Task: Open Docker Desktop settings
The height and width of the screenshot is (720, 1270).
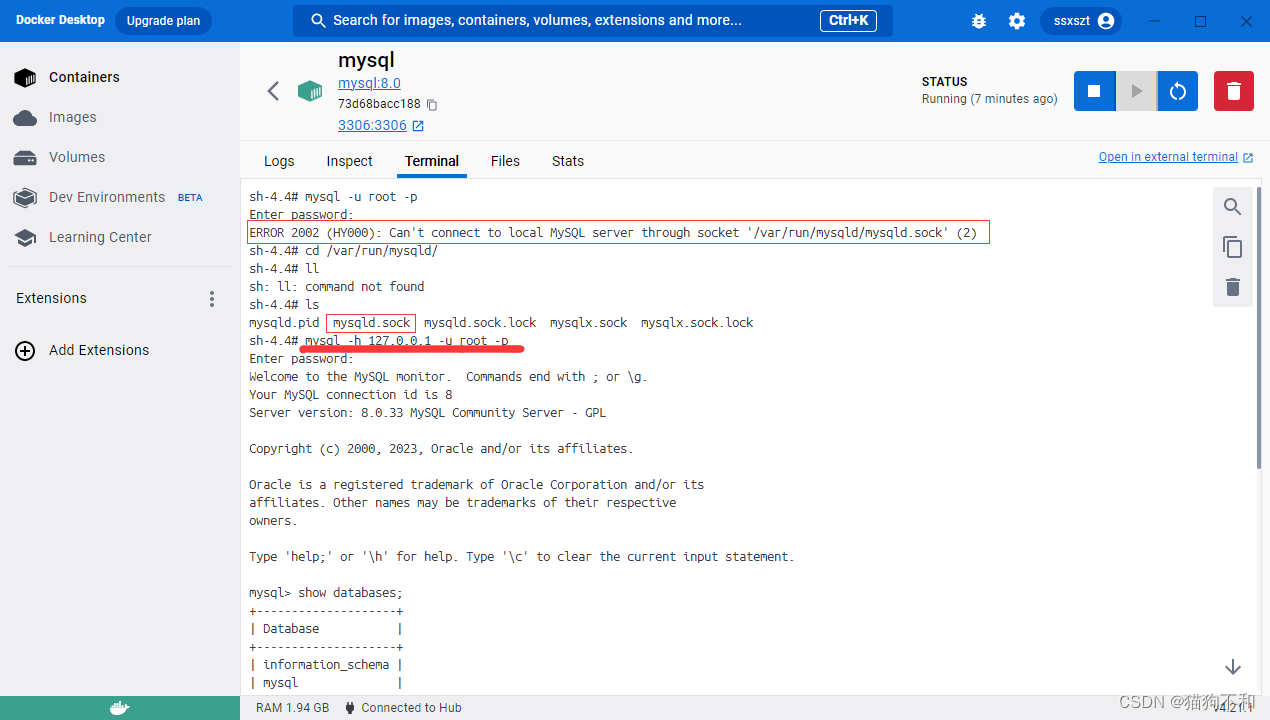Action: pos(1017,20)
